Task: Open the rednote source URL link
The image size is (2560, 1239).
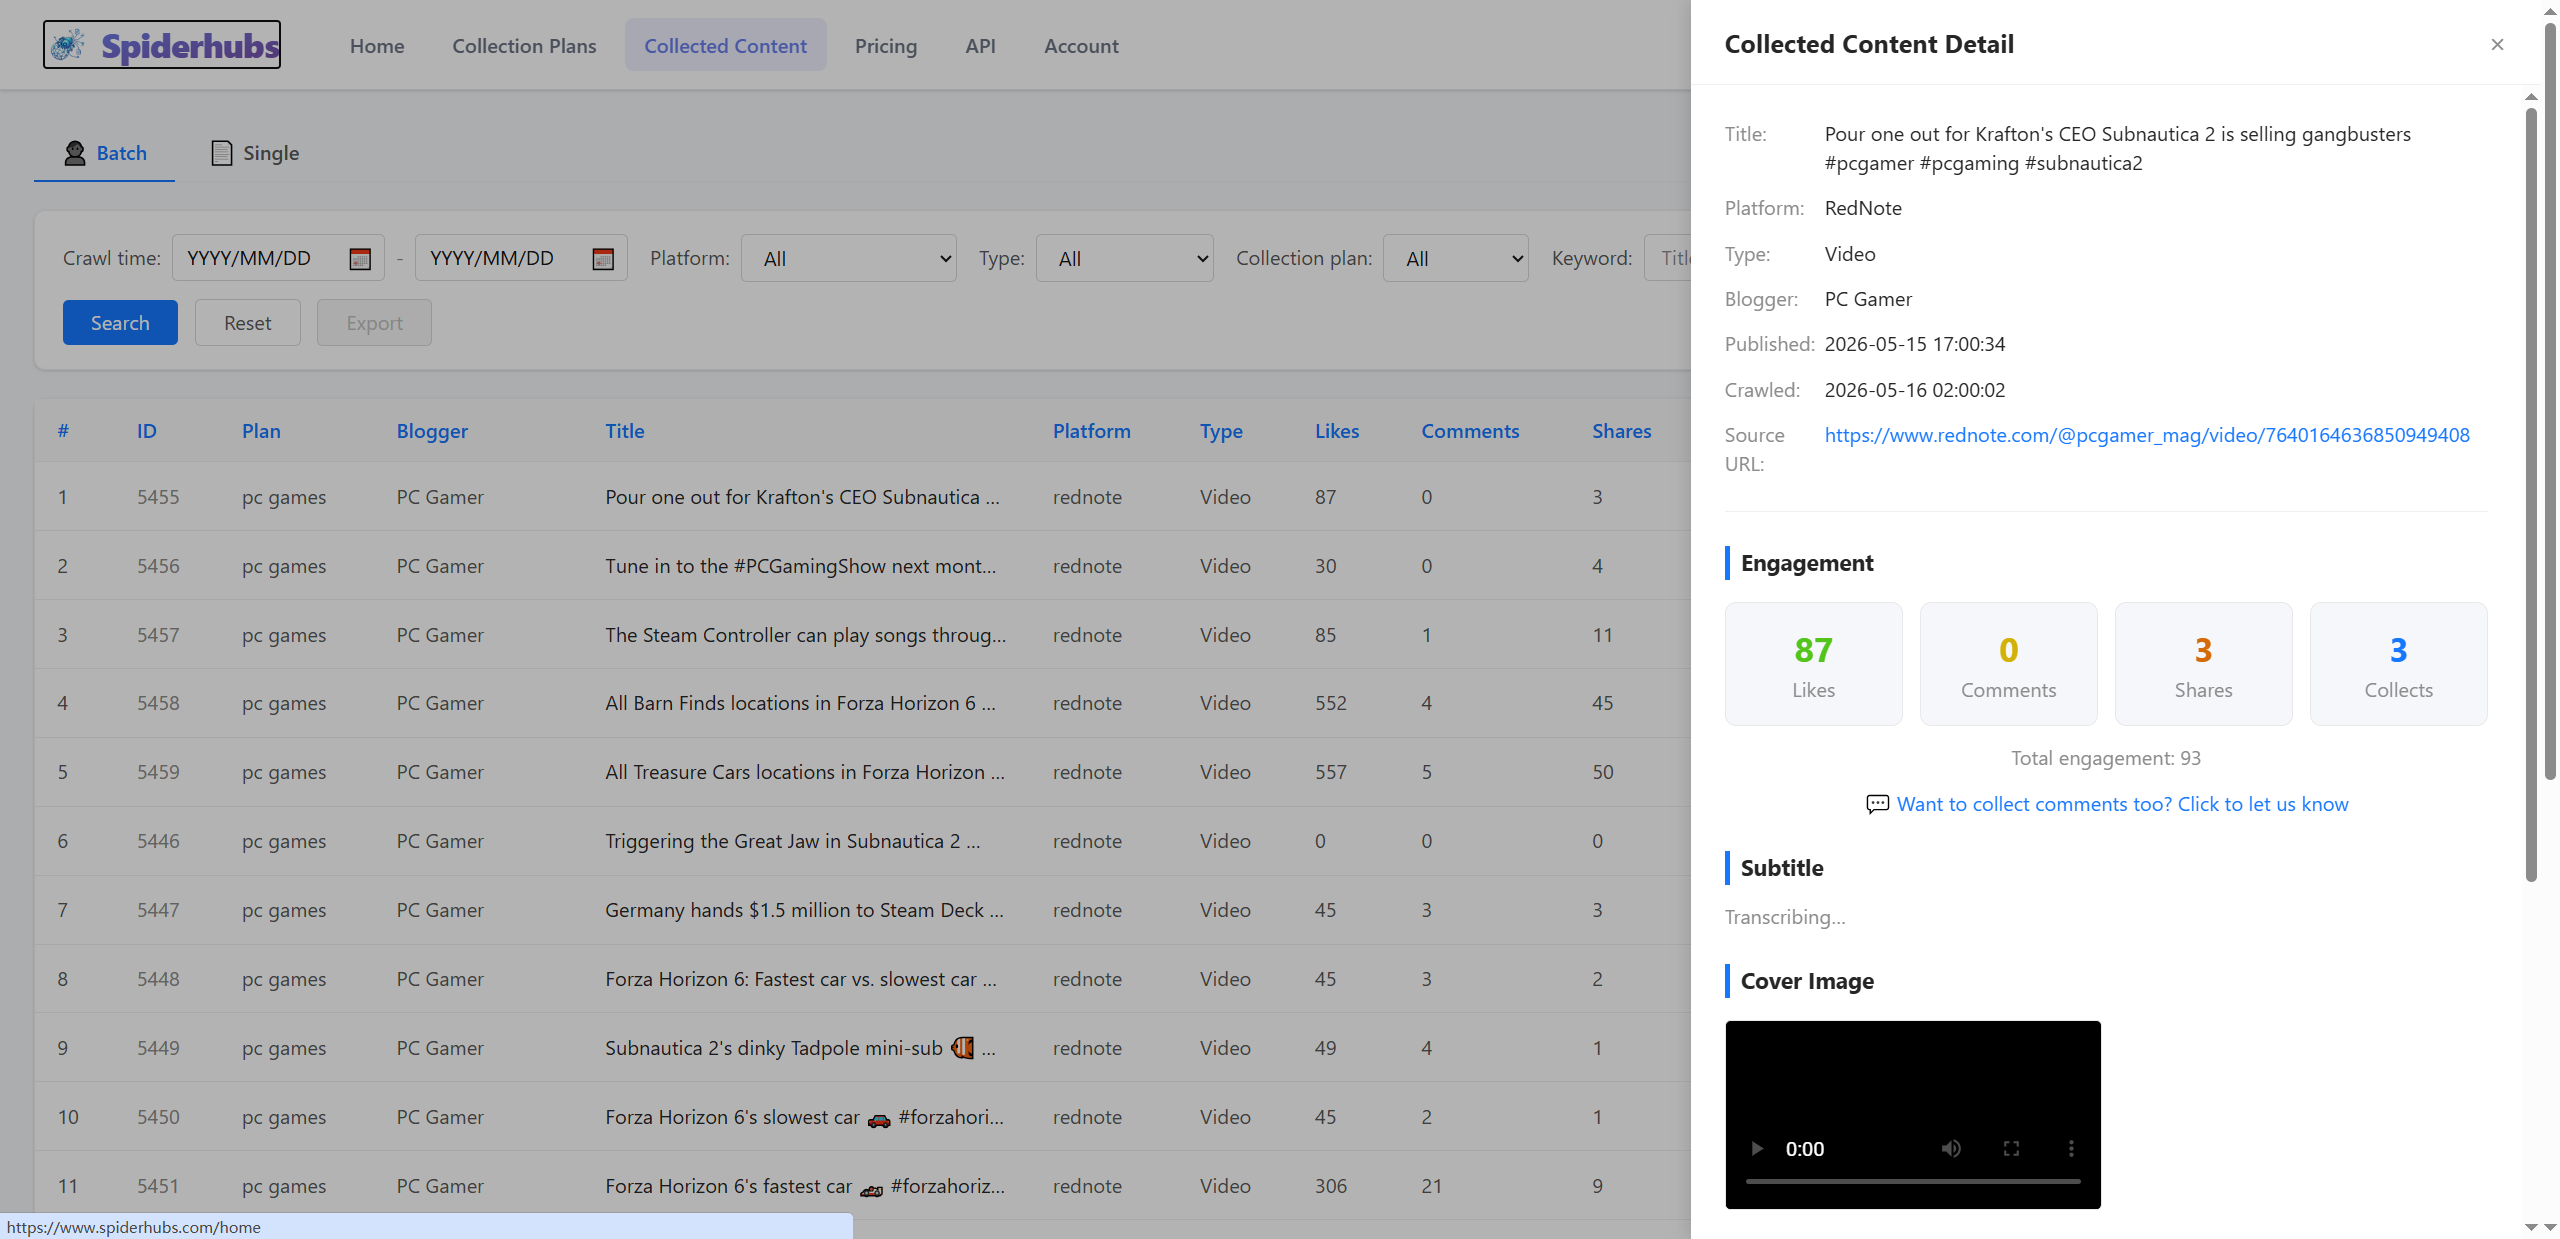Action: [2147, 435]
